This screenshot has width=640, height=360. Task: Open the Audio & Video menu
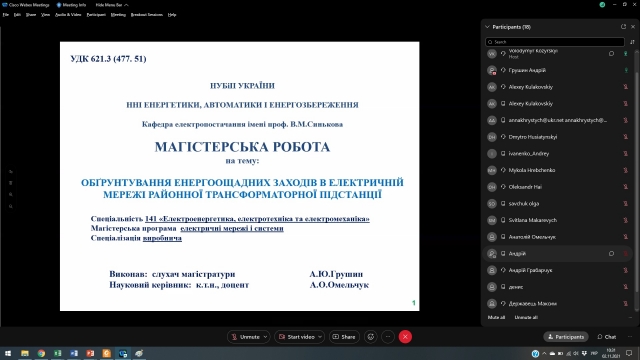click(68, 15)
